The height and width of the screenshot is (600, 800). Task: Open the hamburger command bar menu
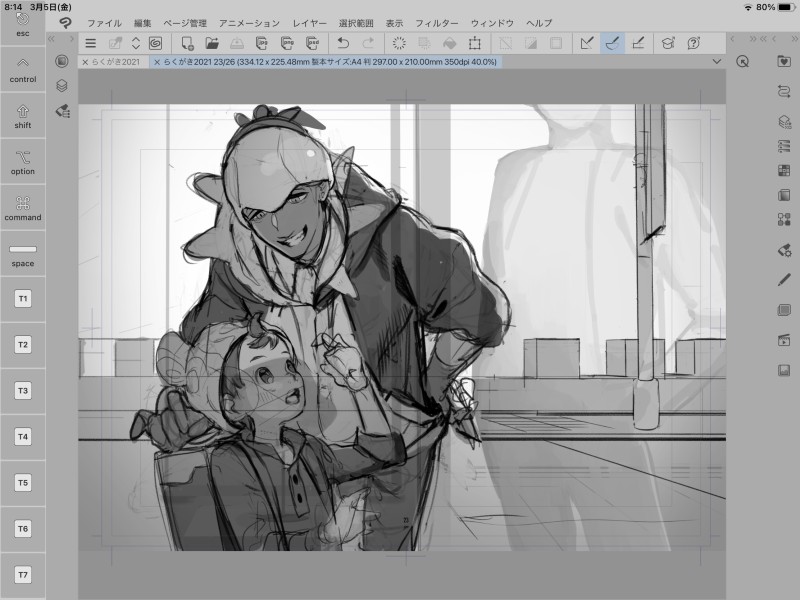click(91, 43)
